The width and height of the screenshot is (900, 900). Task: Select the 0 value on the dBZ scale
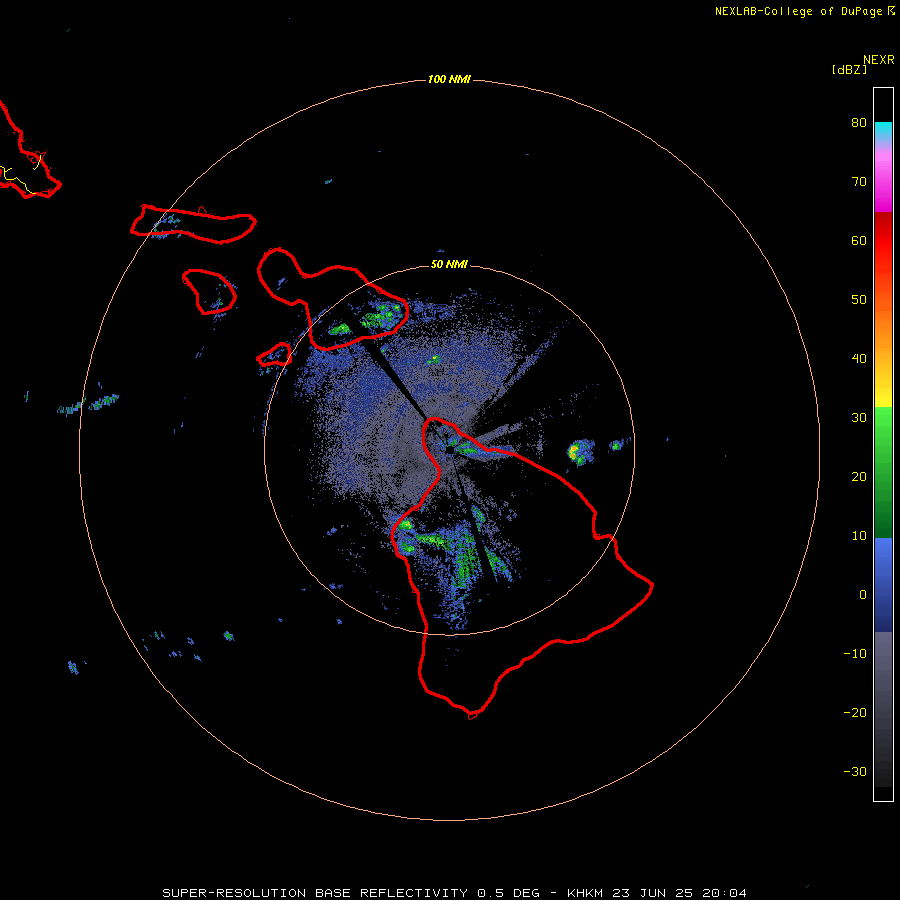click(x=863, y=595)
